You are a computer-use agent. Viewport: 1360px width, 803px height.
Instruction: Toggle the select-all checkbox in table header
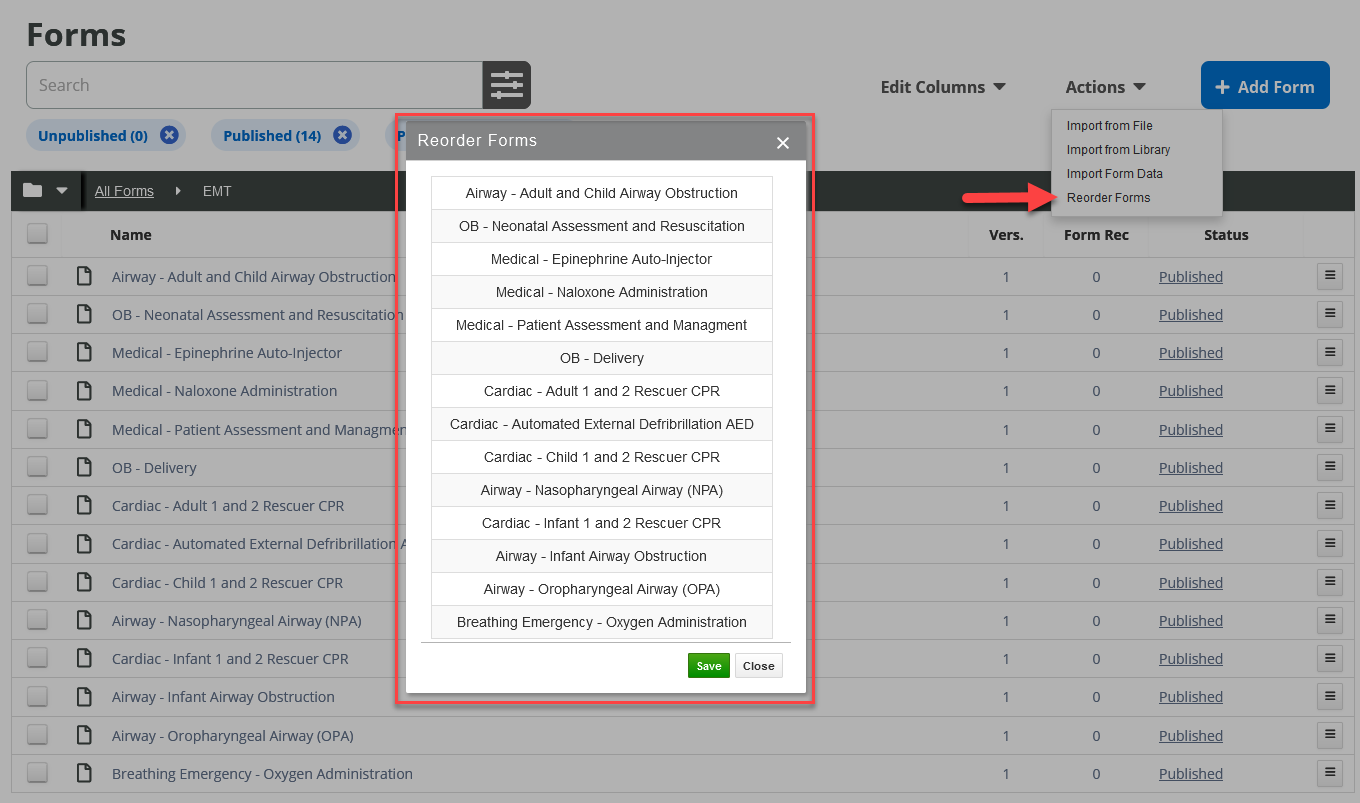click(x=37, y=233)
